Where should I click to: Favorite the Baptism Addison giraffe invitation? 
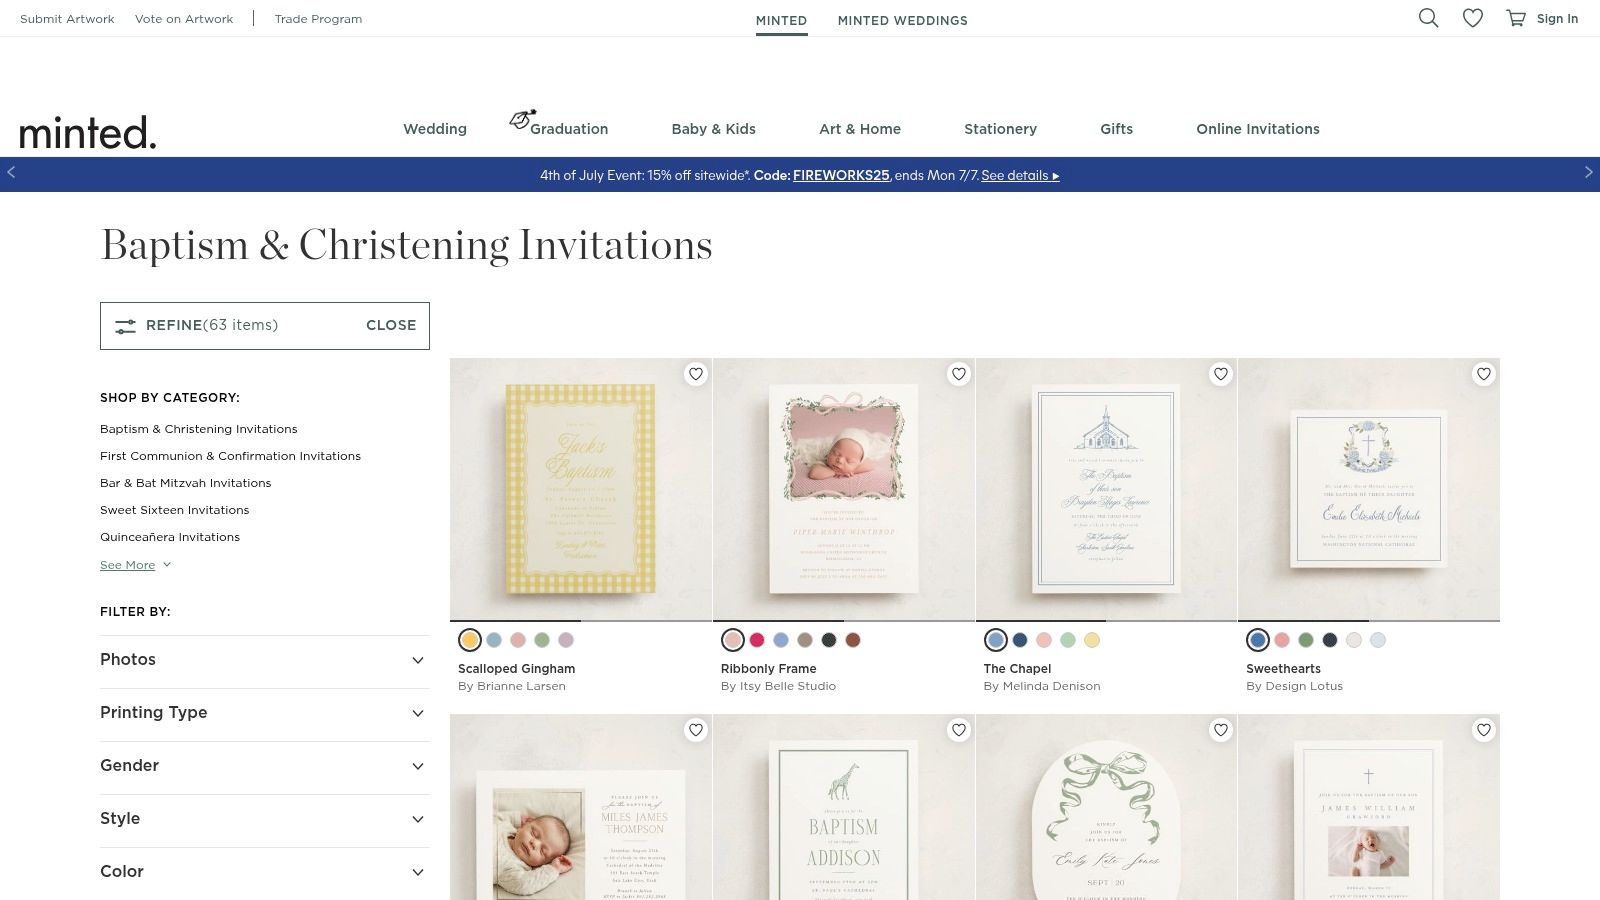click(959, 730)
